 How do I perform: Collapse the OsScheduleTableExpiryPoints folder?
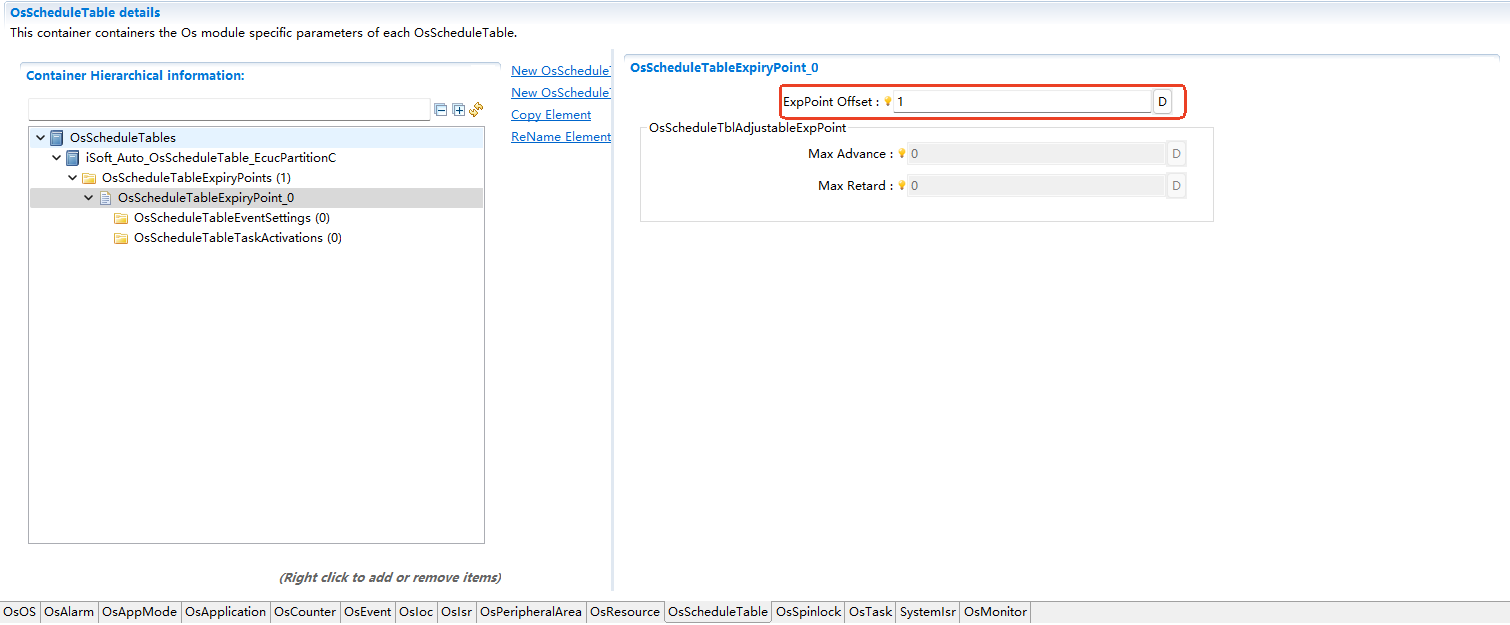73,178
